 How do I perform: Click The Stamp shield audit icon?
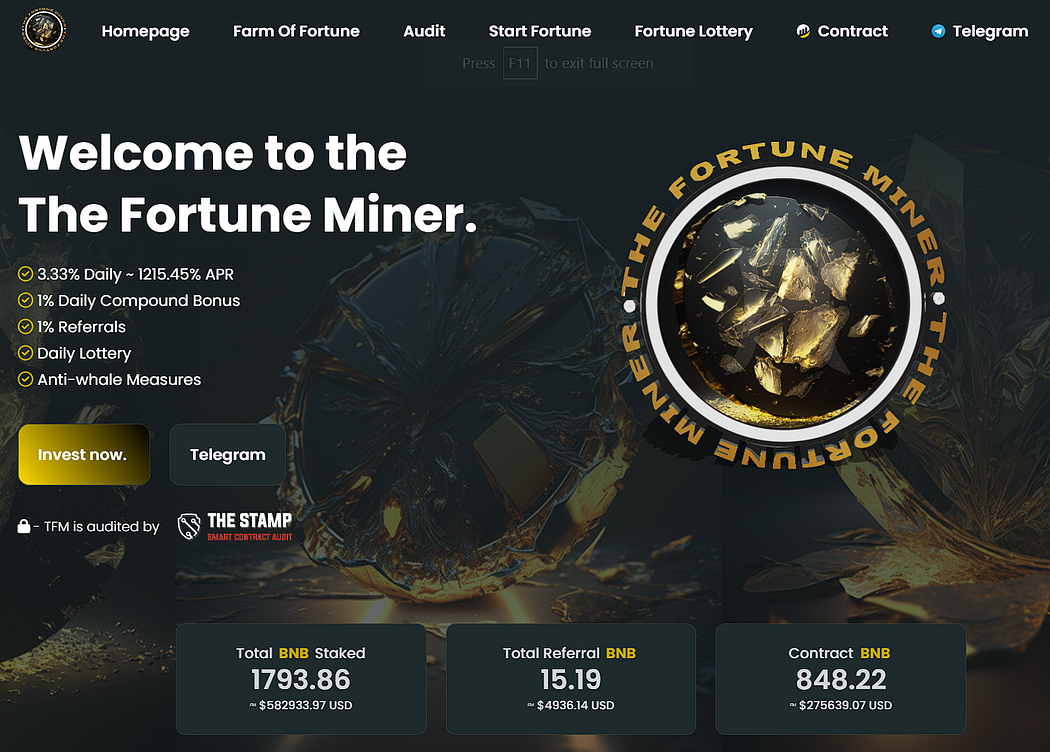point(189,526)
